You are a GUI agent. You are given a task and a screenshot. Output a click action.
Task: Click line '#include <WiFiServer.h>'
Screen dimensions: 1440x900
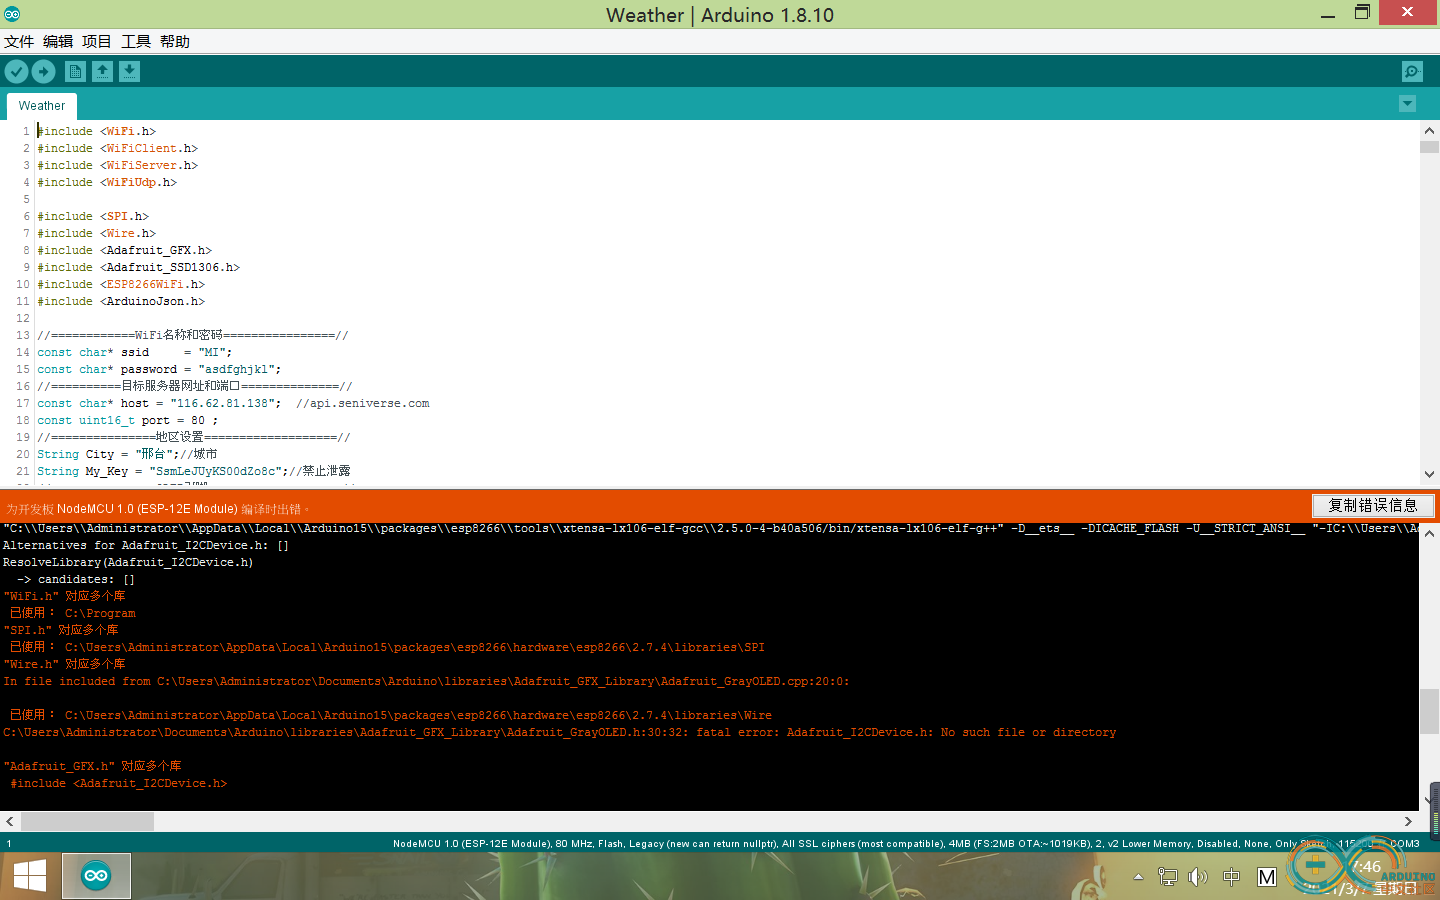click(x=118, y=165)
